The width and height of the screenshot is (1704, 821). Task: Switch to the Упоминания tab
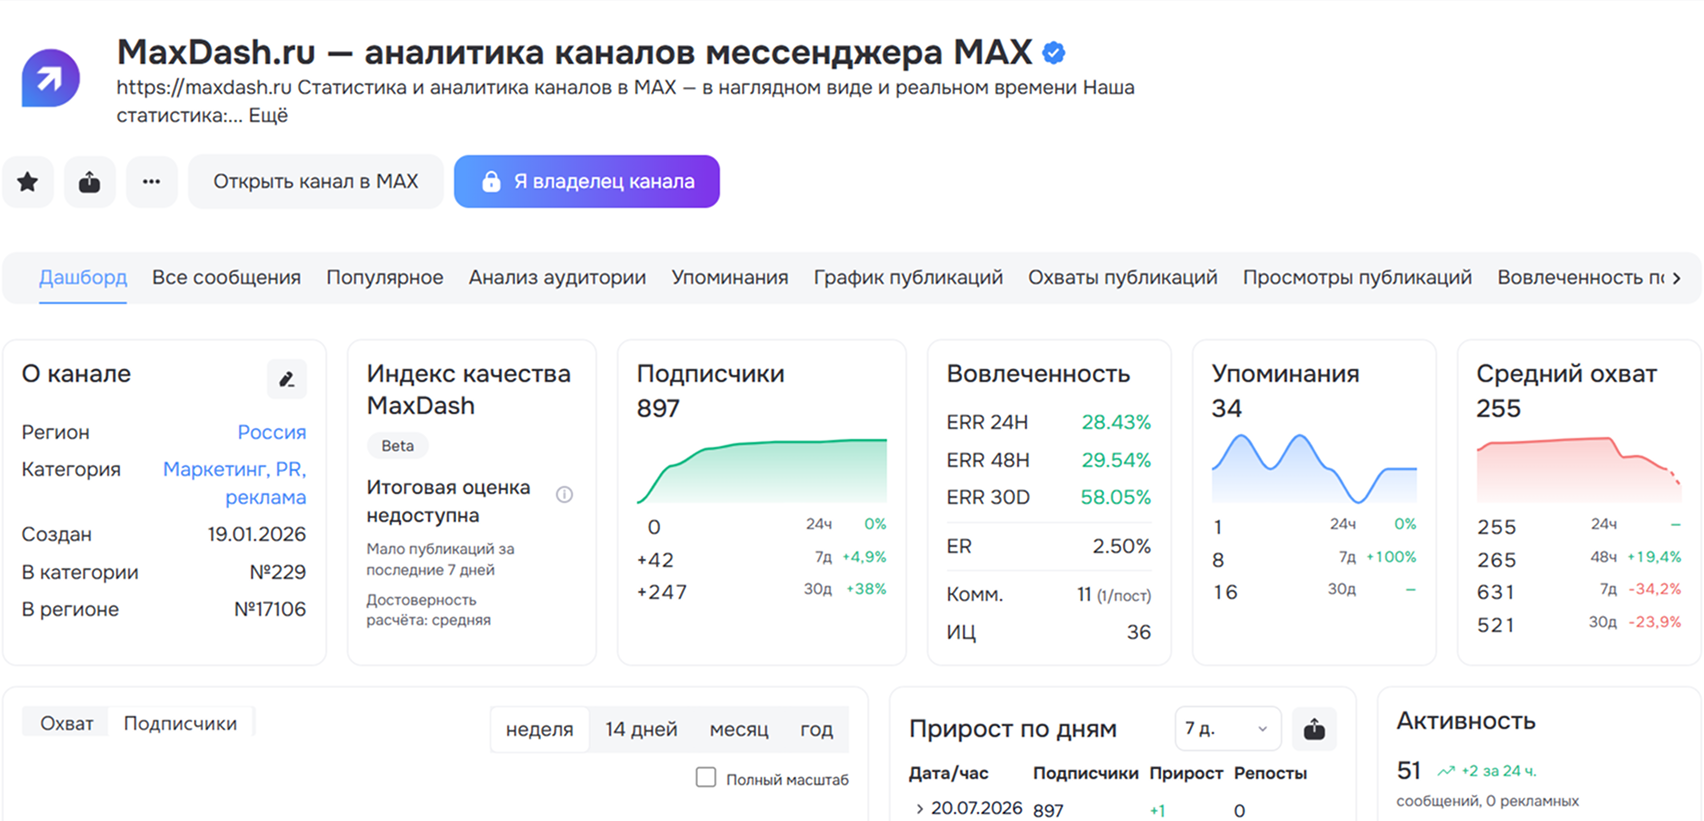pos(730,277)
